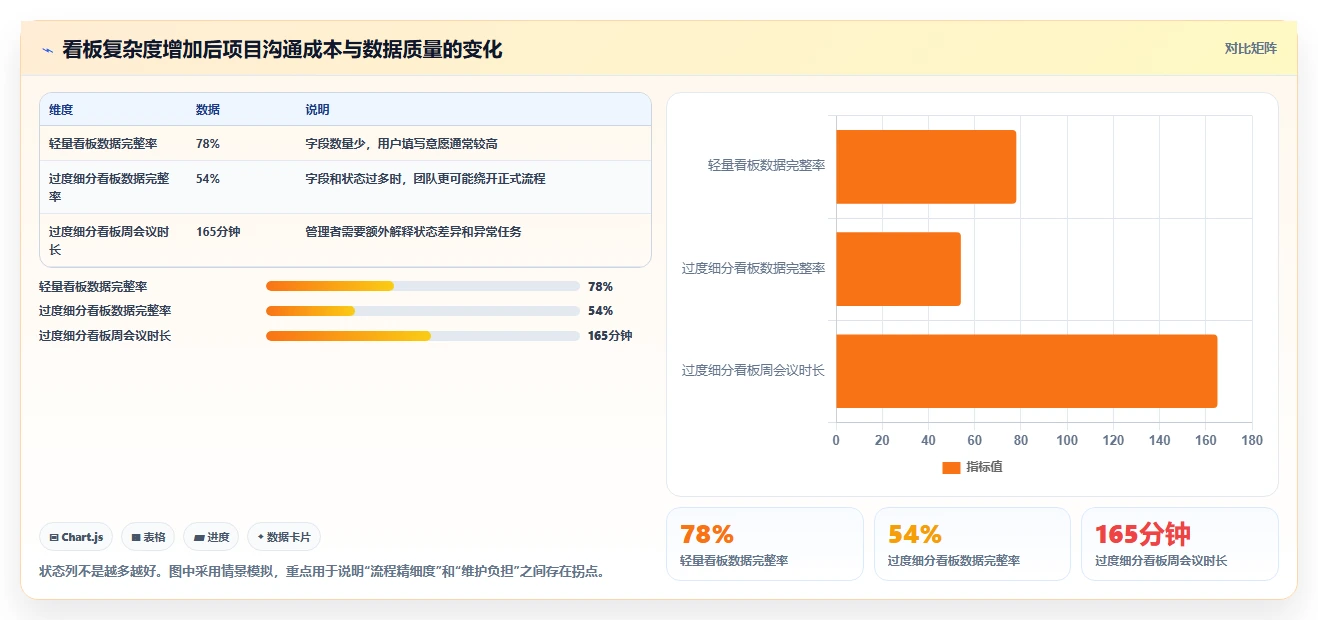Screen dimensions: 1318x620
Task: Open the 165分钟 data card
Action: click(1179, 544)
